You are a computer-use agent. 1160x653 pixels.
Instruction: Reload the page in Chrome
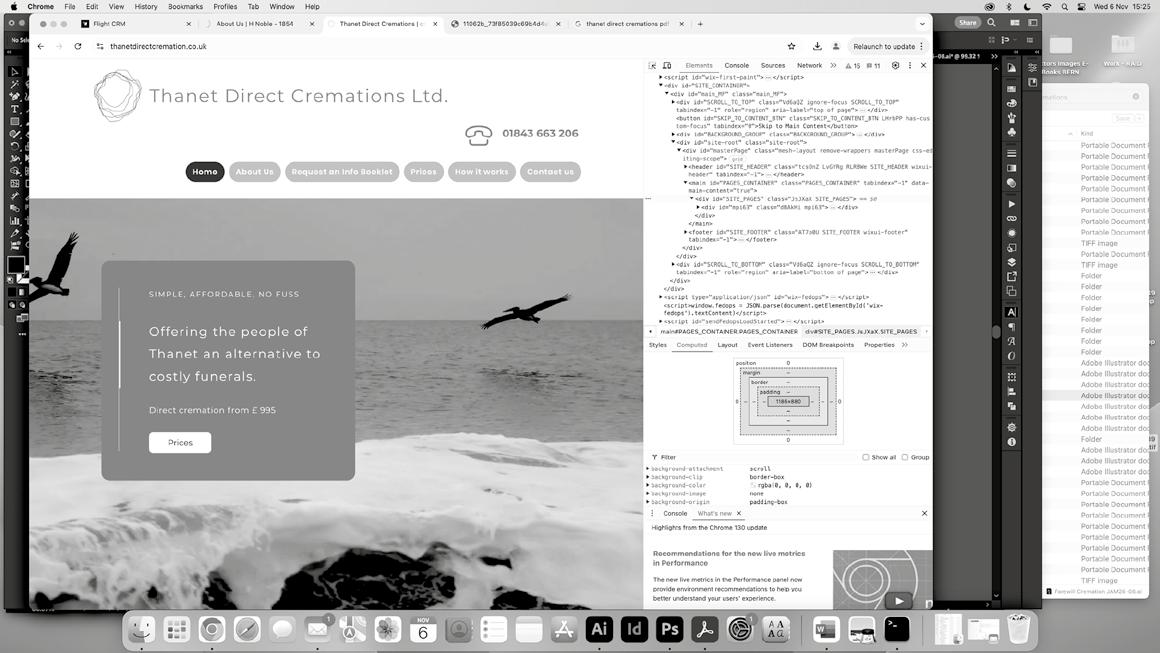tap(78, 46)
